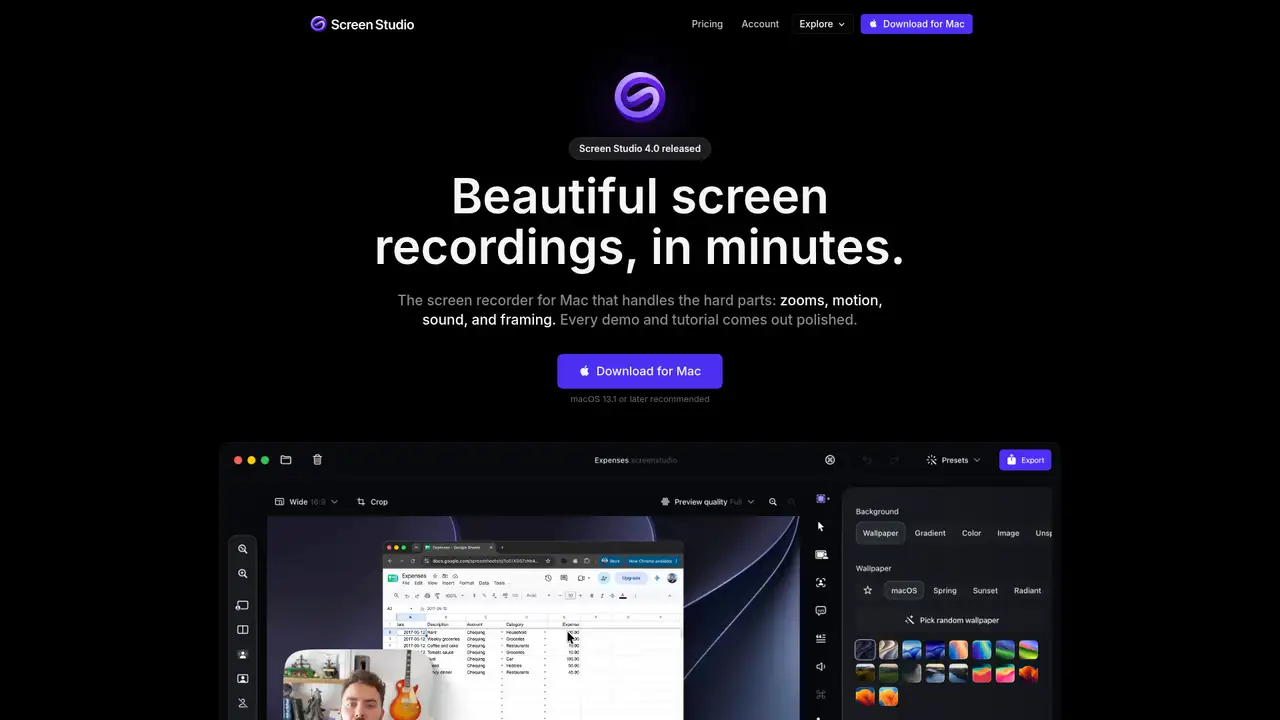Viewport: 1280px width, 720px height.
Task: Click Download for Mac in the navigation bar
Action: [916, 24]
